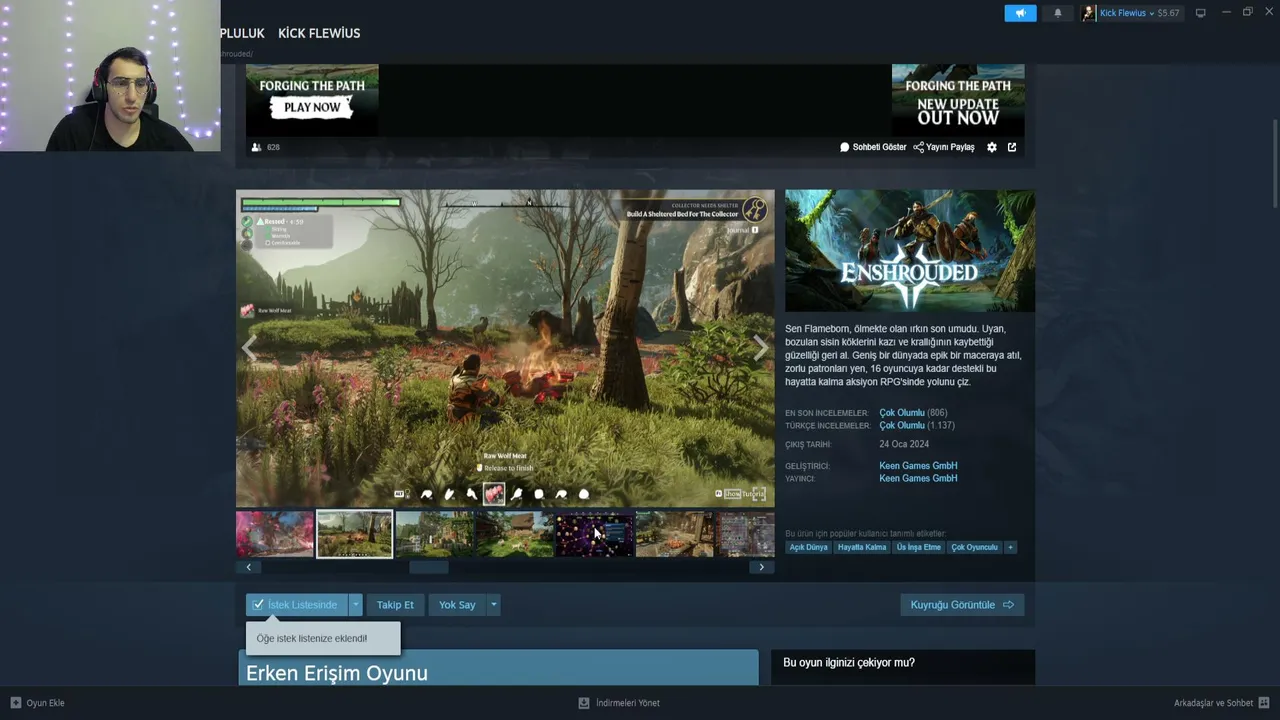Screen dimensions: 1280x720
Task: Click the plus button to add tags
Action: pyautogui.click(x=1010, y=547)
